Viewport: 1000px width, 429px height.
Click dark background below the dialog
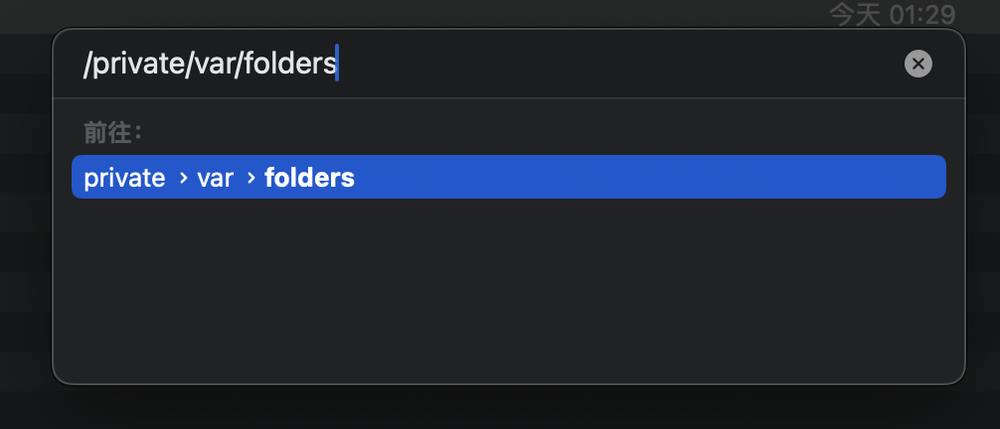coord(500,408)
